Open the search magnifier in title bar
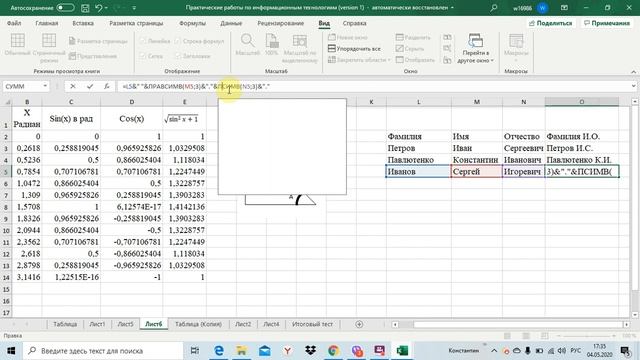The width and height of the screenshot is (640, 360). point(494,8)
